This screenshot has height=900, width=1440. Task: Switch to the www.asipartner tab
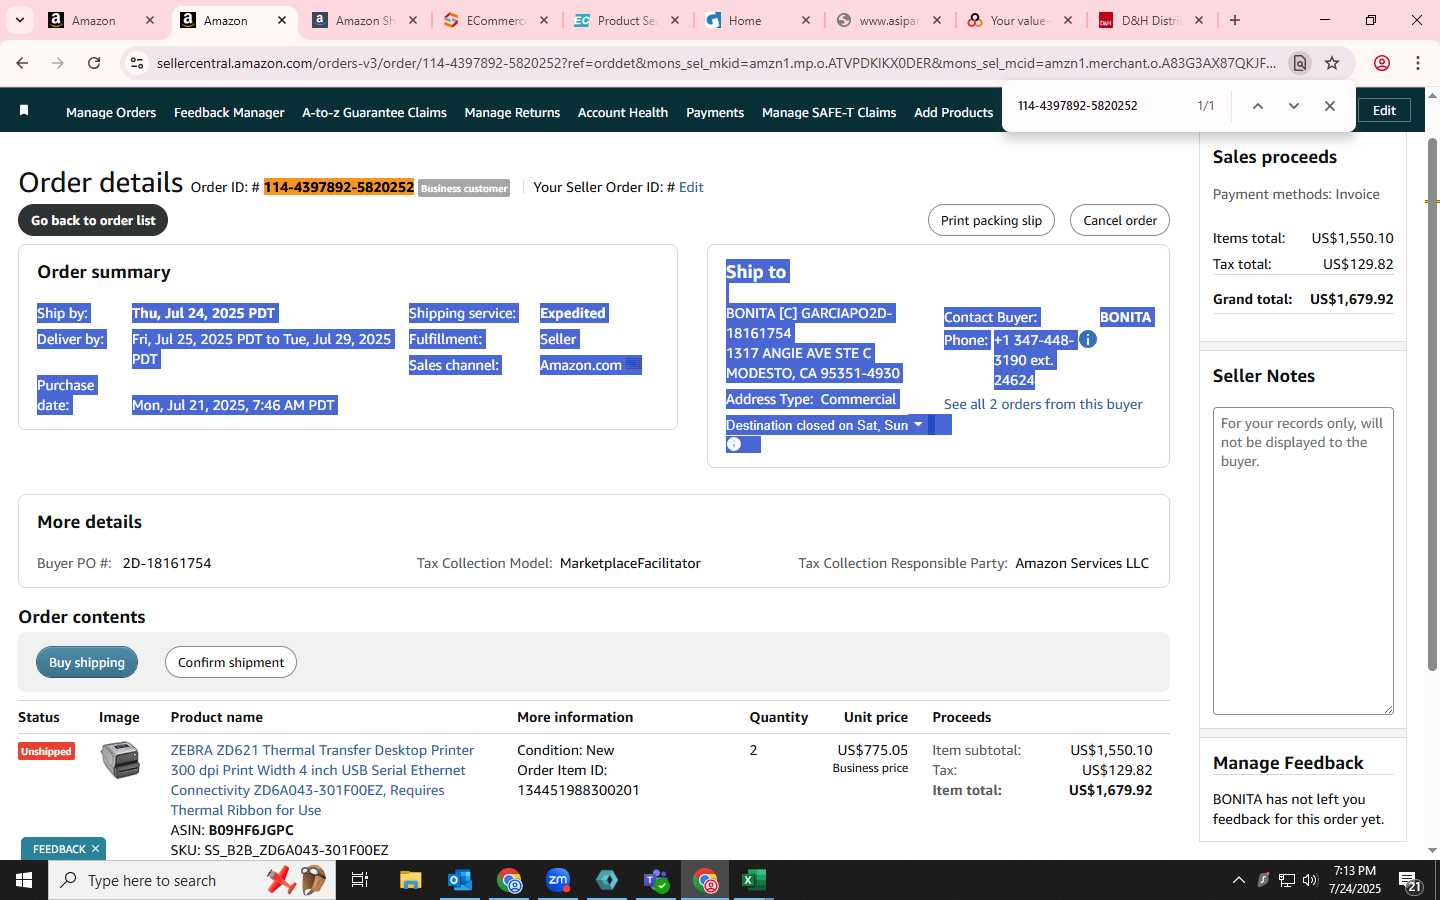click(886, 20)
